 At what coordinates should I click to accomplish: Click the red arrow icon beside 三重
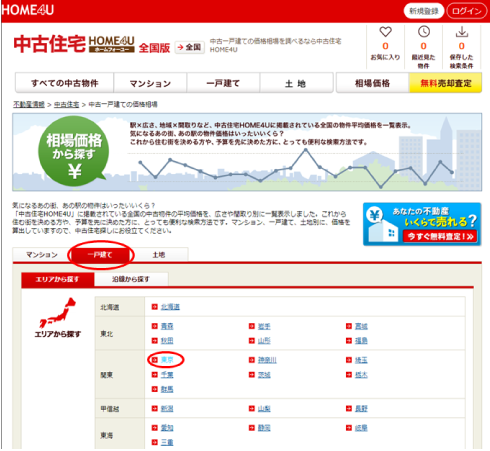(x=154, y=442)
